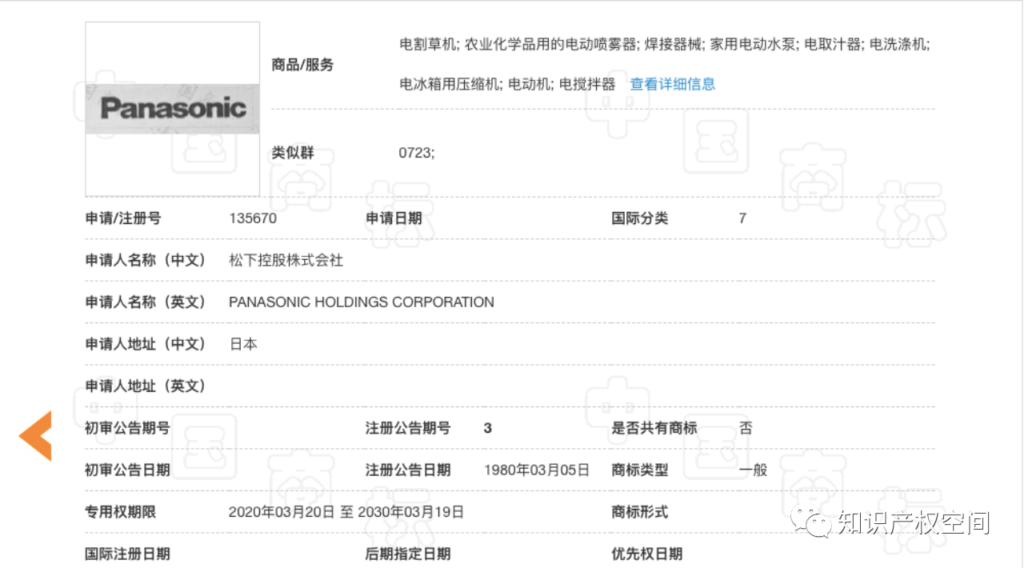Screen dimensions: 1024x568
Task: Click the 优先权日期 label
Action: point(647,554)
